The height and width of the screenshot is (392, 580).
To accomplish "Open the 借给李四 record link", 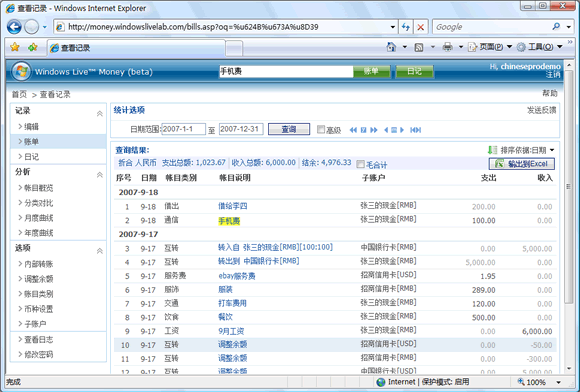I will coord(232,206).
